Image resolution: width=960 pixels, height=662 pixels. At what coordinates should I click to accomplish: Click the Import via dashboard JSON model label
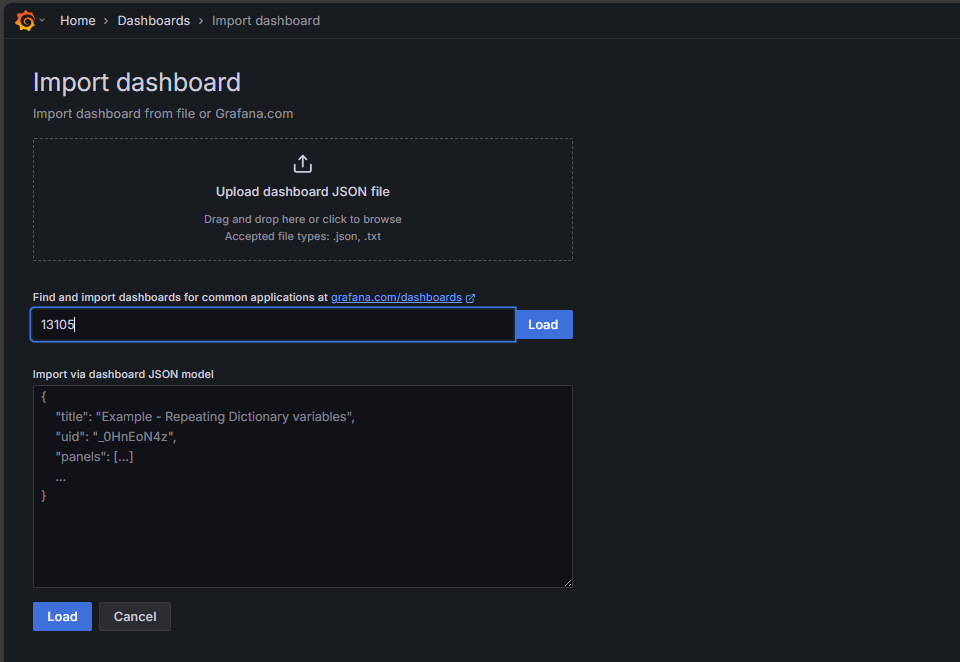(x=123, y=374)
